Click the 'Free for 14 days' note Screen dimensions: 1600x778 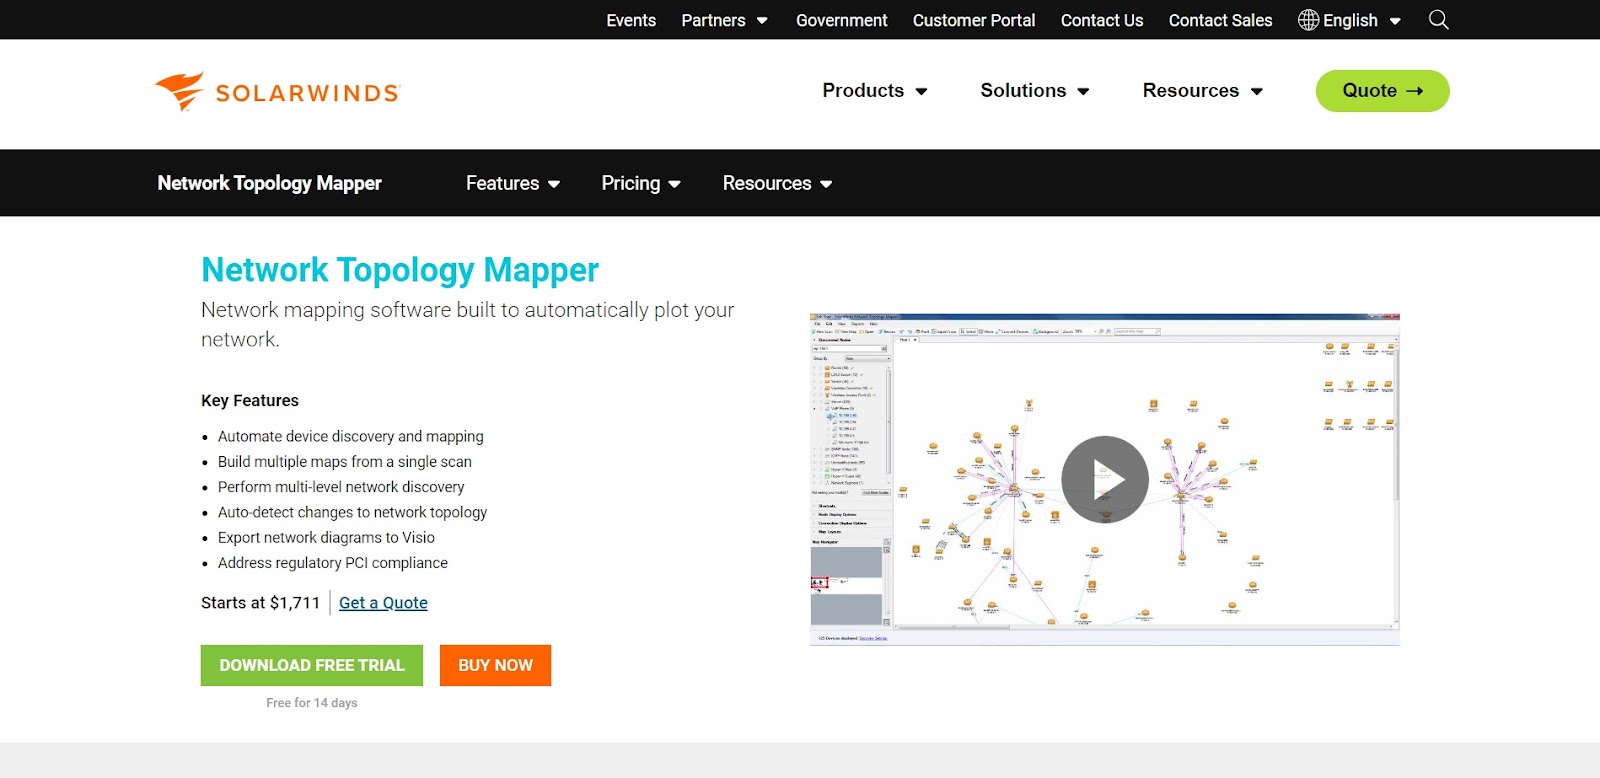click(x=312, y=703)
